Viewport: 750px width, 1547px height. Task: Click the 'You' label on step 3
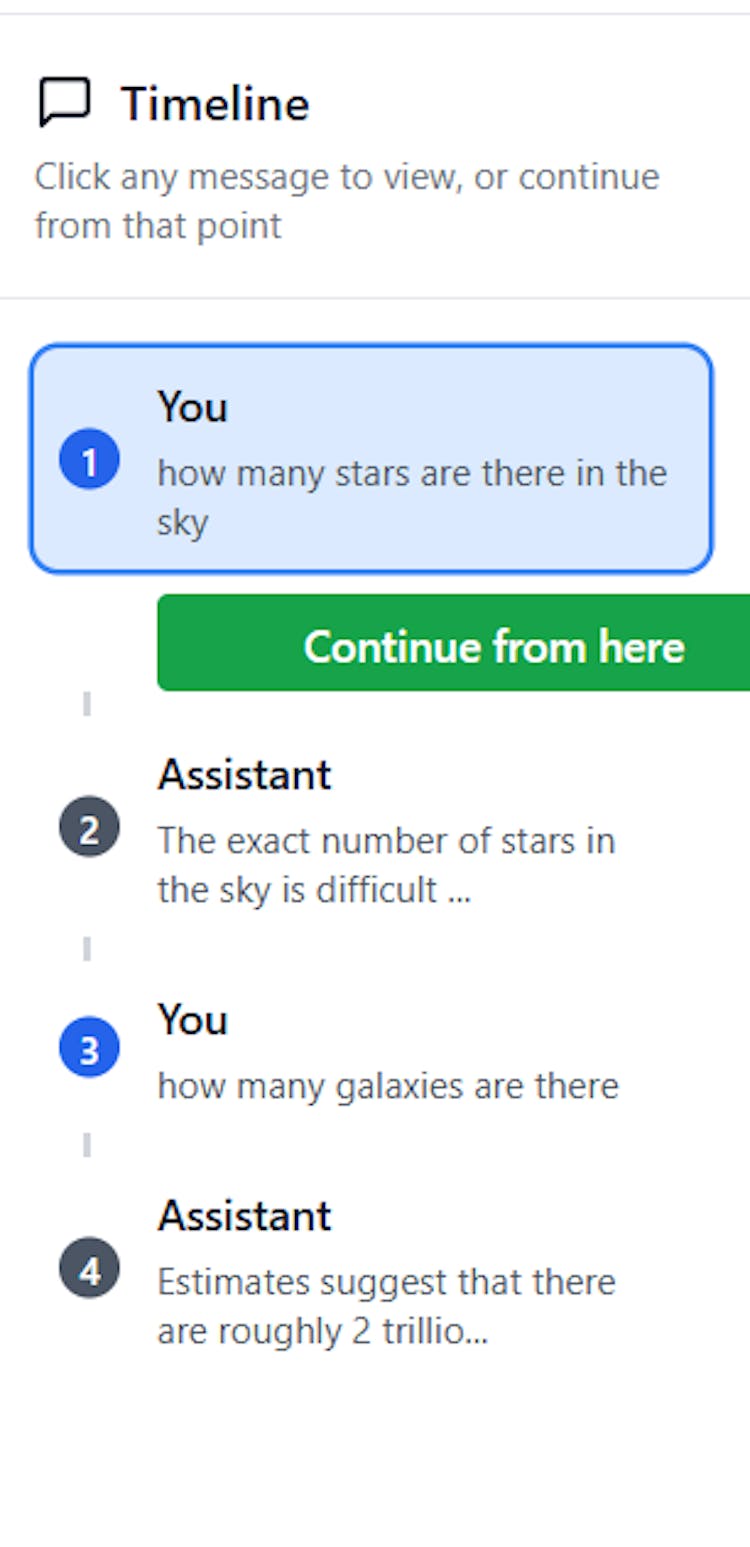[192, 1020]
